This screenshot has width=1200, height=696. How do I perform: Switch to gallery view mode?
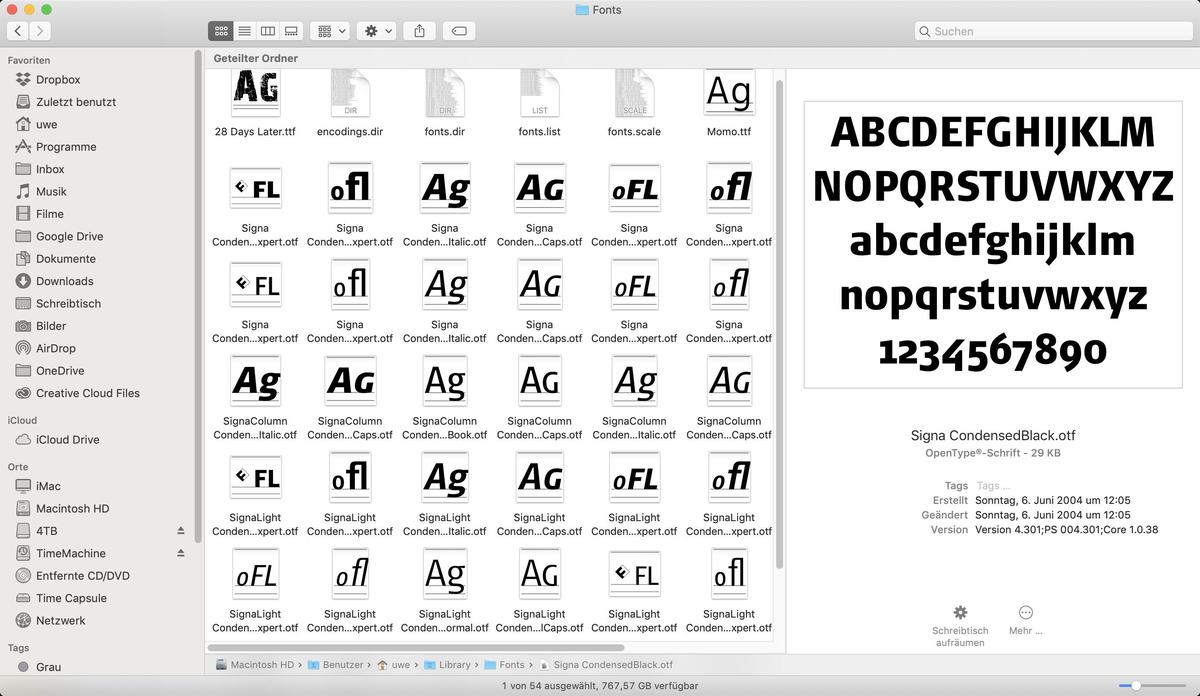[291, 31]
